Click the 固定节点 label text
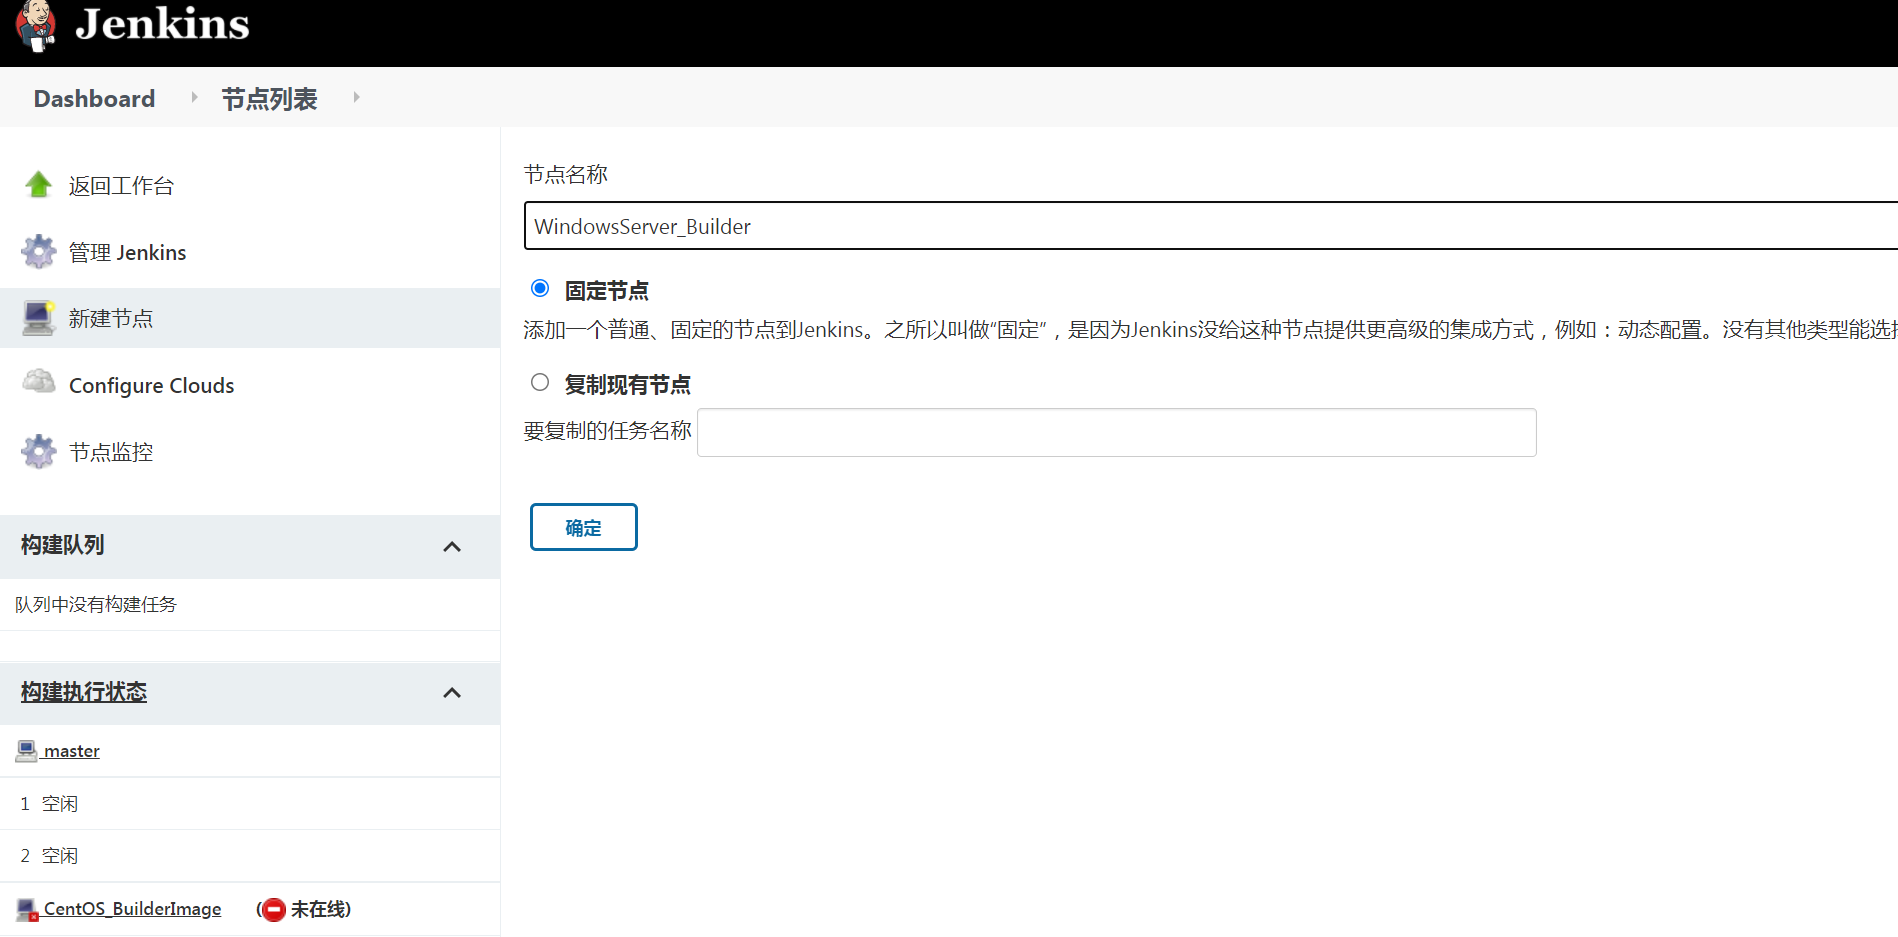The image size is (1898, 937). click(606, 291)
